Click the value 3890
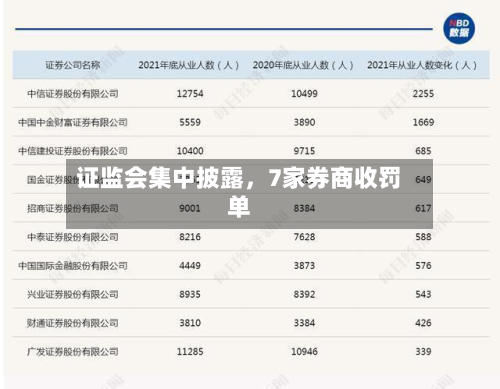Viewport: 500px width, 389px height. point(304,122)
